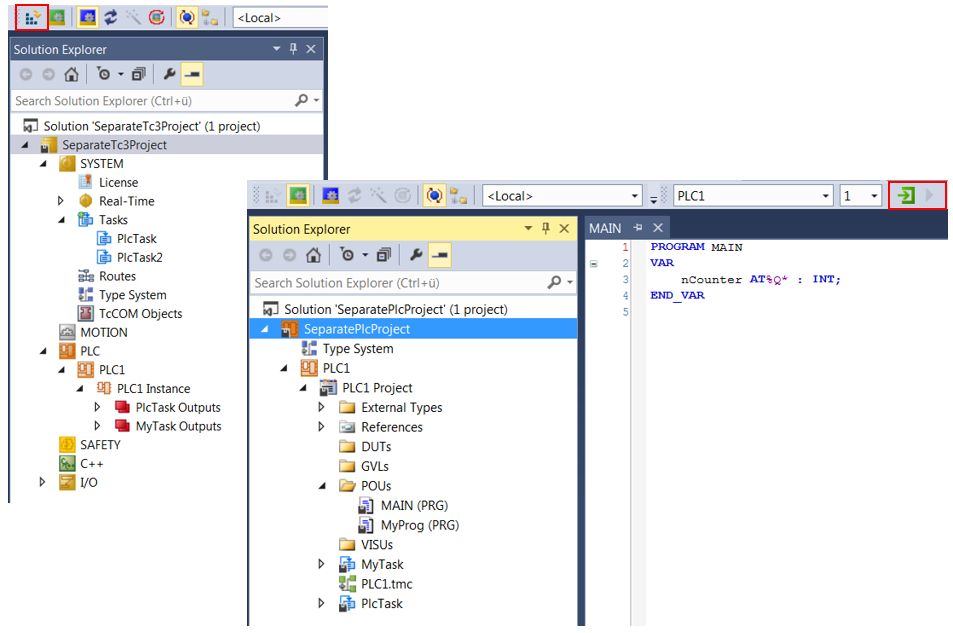
Task: Select PLC1.tmc file
Action: click(x=387, y=584)
